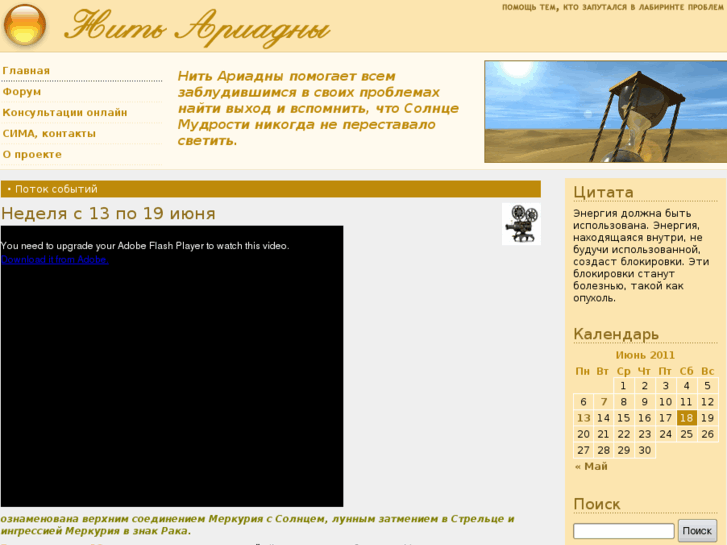Click calendar day 1
This screenshot has height=545, width=727.
(624, 385)
